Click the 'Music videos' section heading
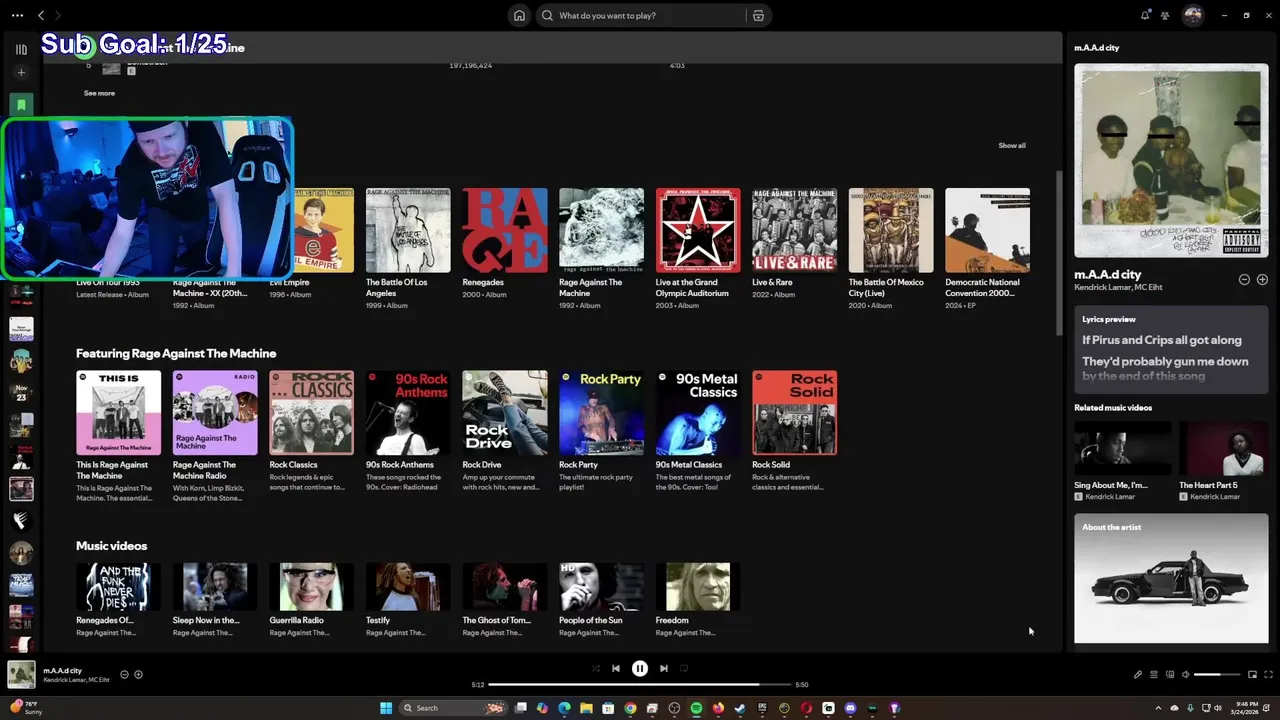Viewport: 1280px width, 720px height. coord(111,546)
